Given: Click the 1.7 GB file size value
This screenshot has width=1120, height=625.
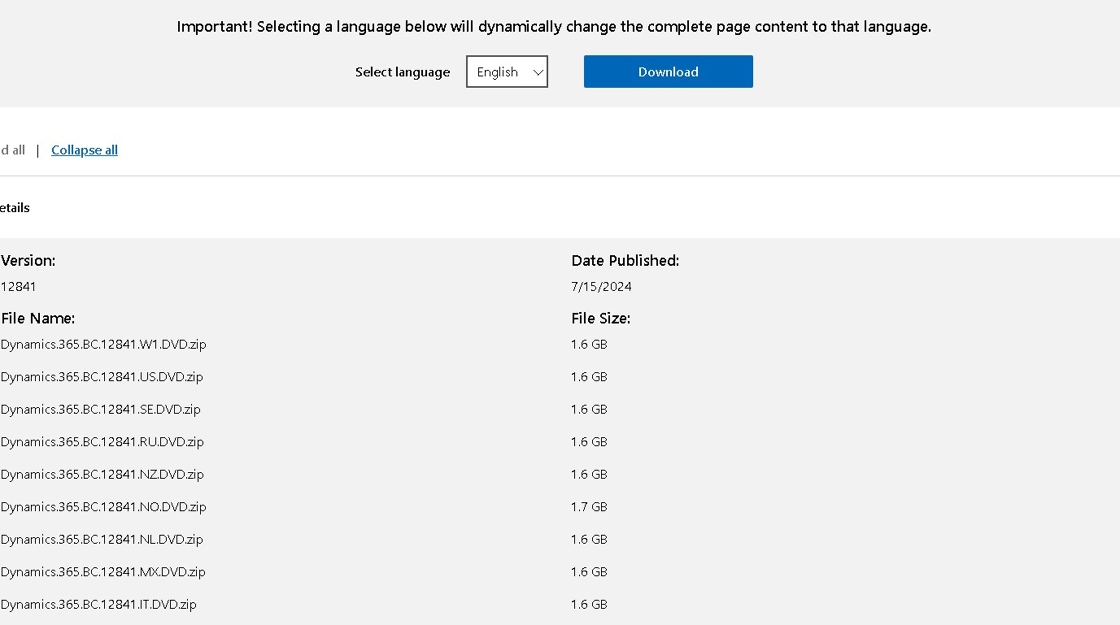Looking at the screenshot, I should click(x=589, y=506).
